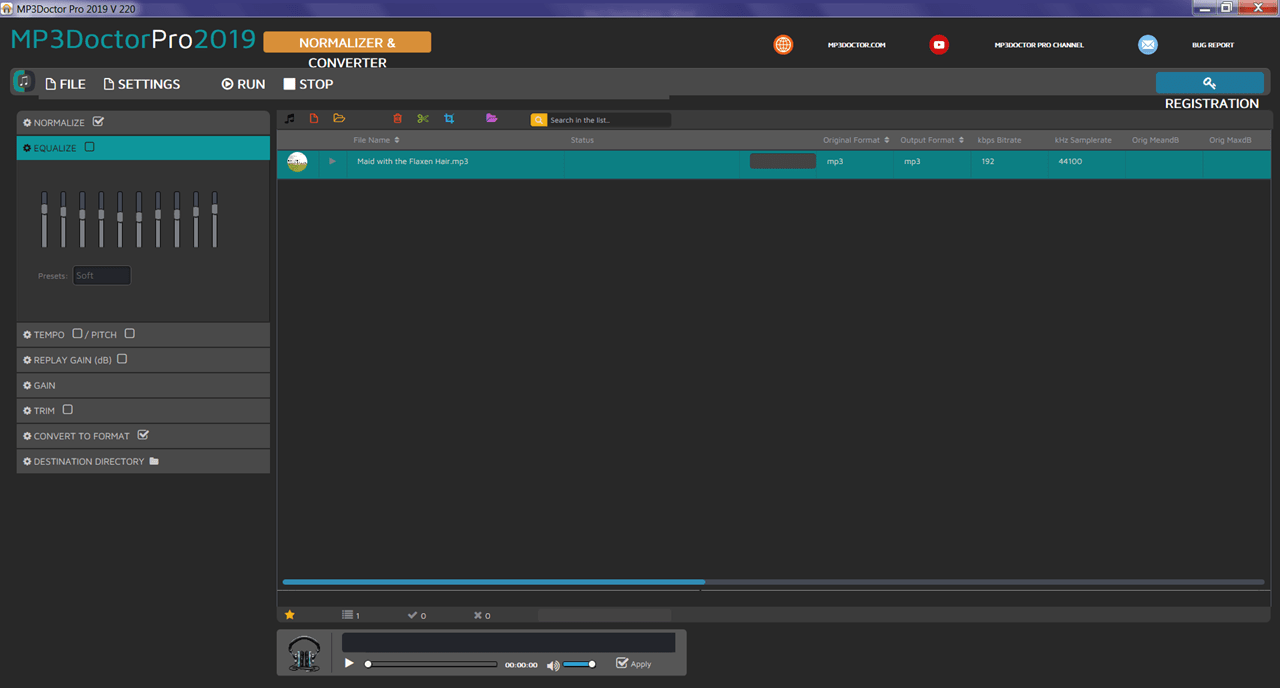Open the equalizer Presets dropdown
Image resolution: width=1280 pixels, height=688 pixels.
[102, 275]
